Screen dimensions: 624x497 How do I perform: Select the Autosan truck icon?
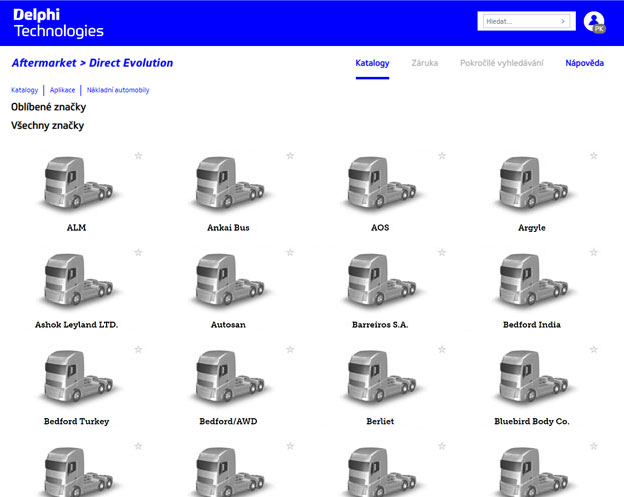pos(229,279)
